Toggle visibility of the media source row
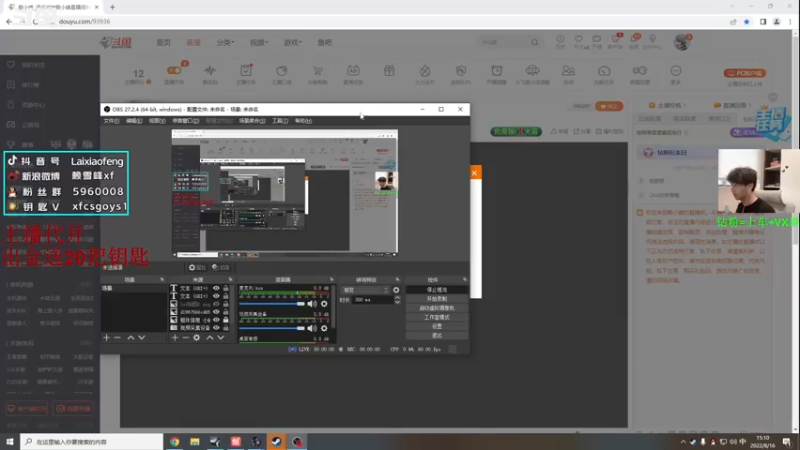Viewport: 800px width, 450px height. coord(216,320)
